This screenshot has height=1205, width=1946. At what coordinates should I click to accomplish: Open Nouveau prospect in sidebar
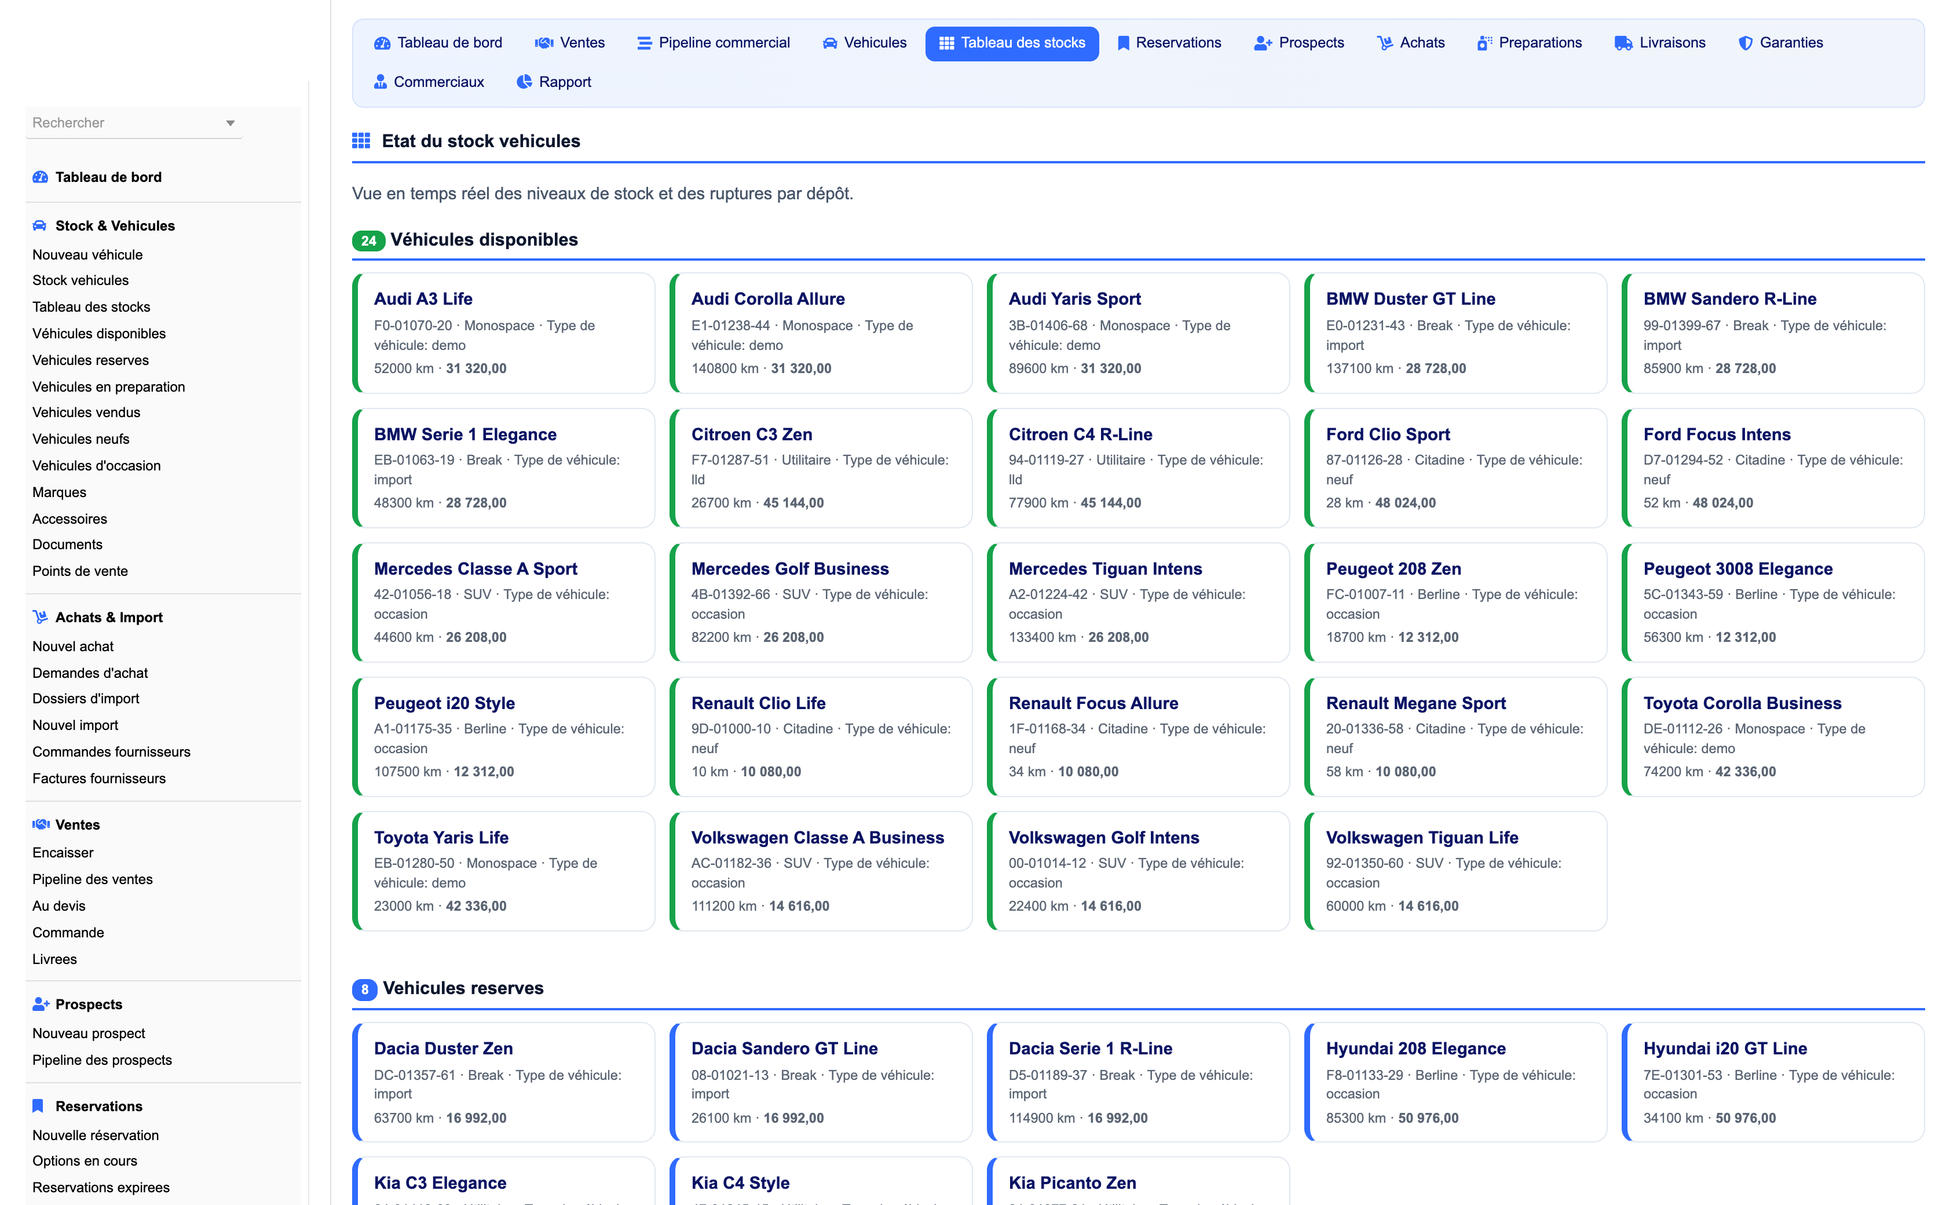pyautogui.click(x=88, y=1034)
